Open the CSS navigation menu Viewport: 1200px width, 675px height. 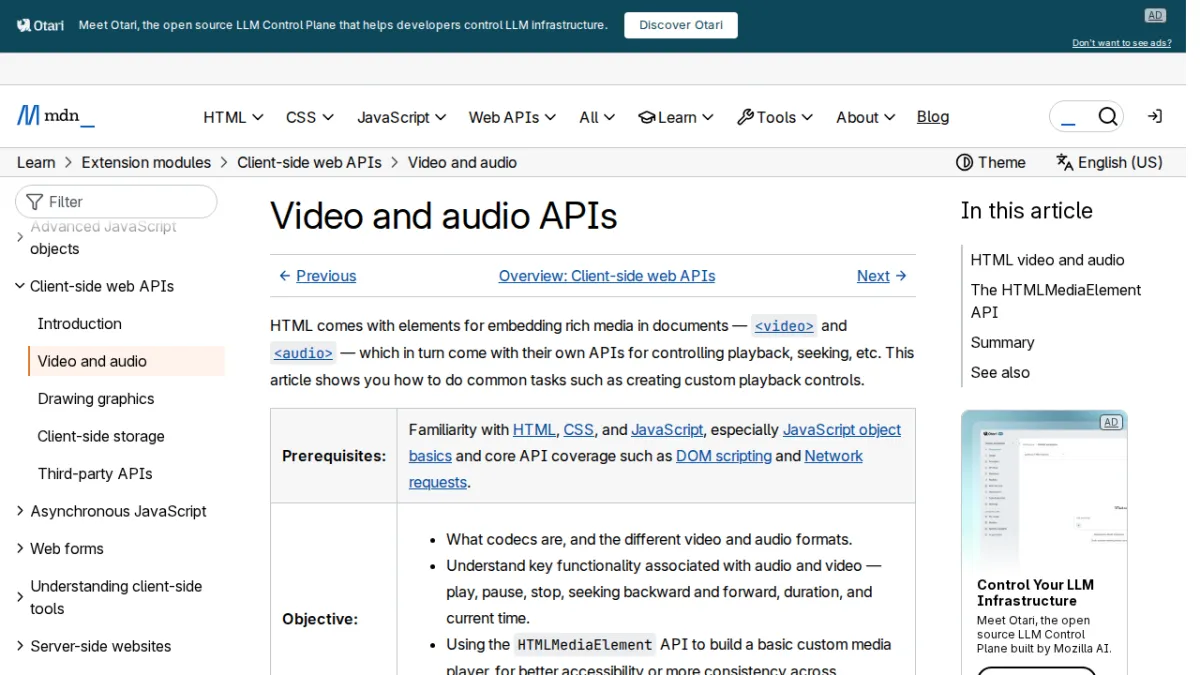coord(310,117)
